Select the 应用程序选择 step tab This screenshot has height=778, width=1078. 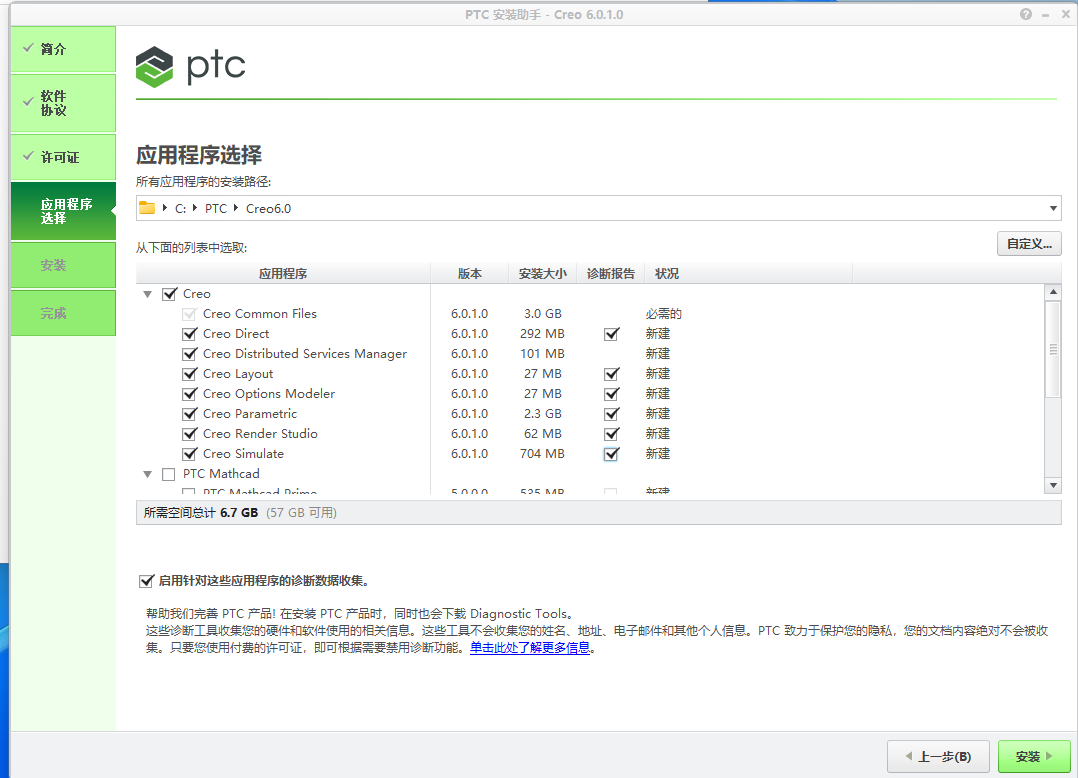click(x=63, y=211)
